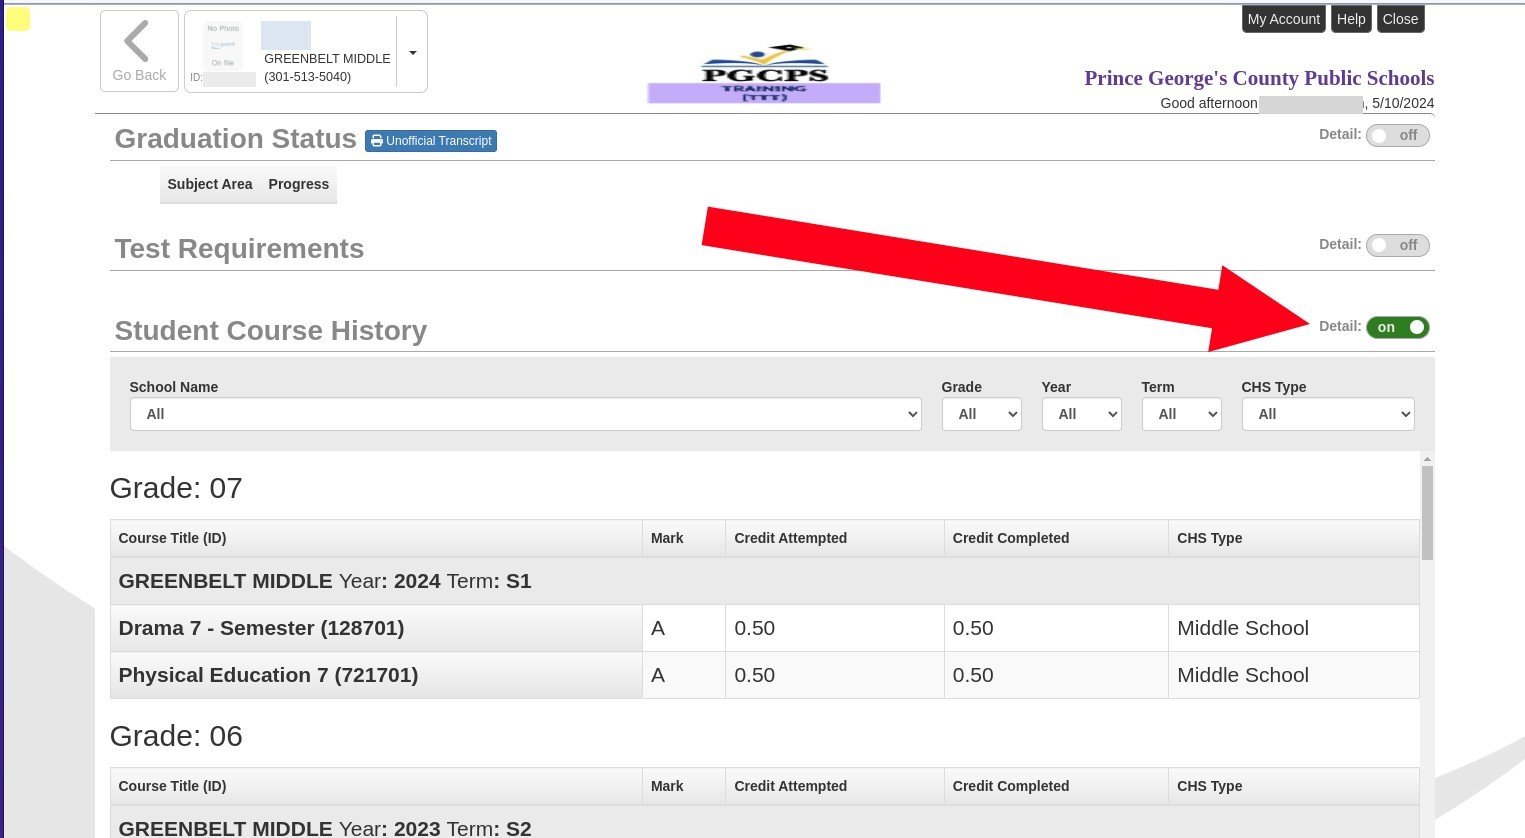
Task: Turn off Student Course History detail toggle
Action: (1397, 328)
